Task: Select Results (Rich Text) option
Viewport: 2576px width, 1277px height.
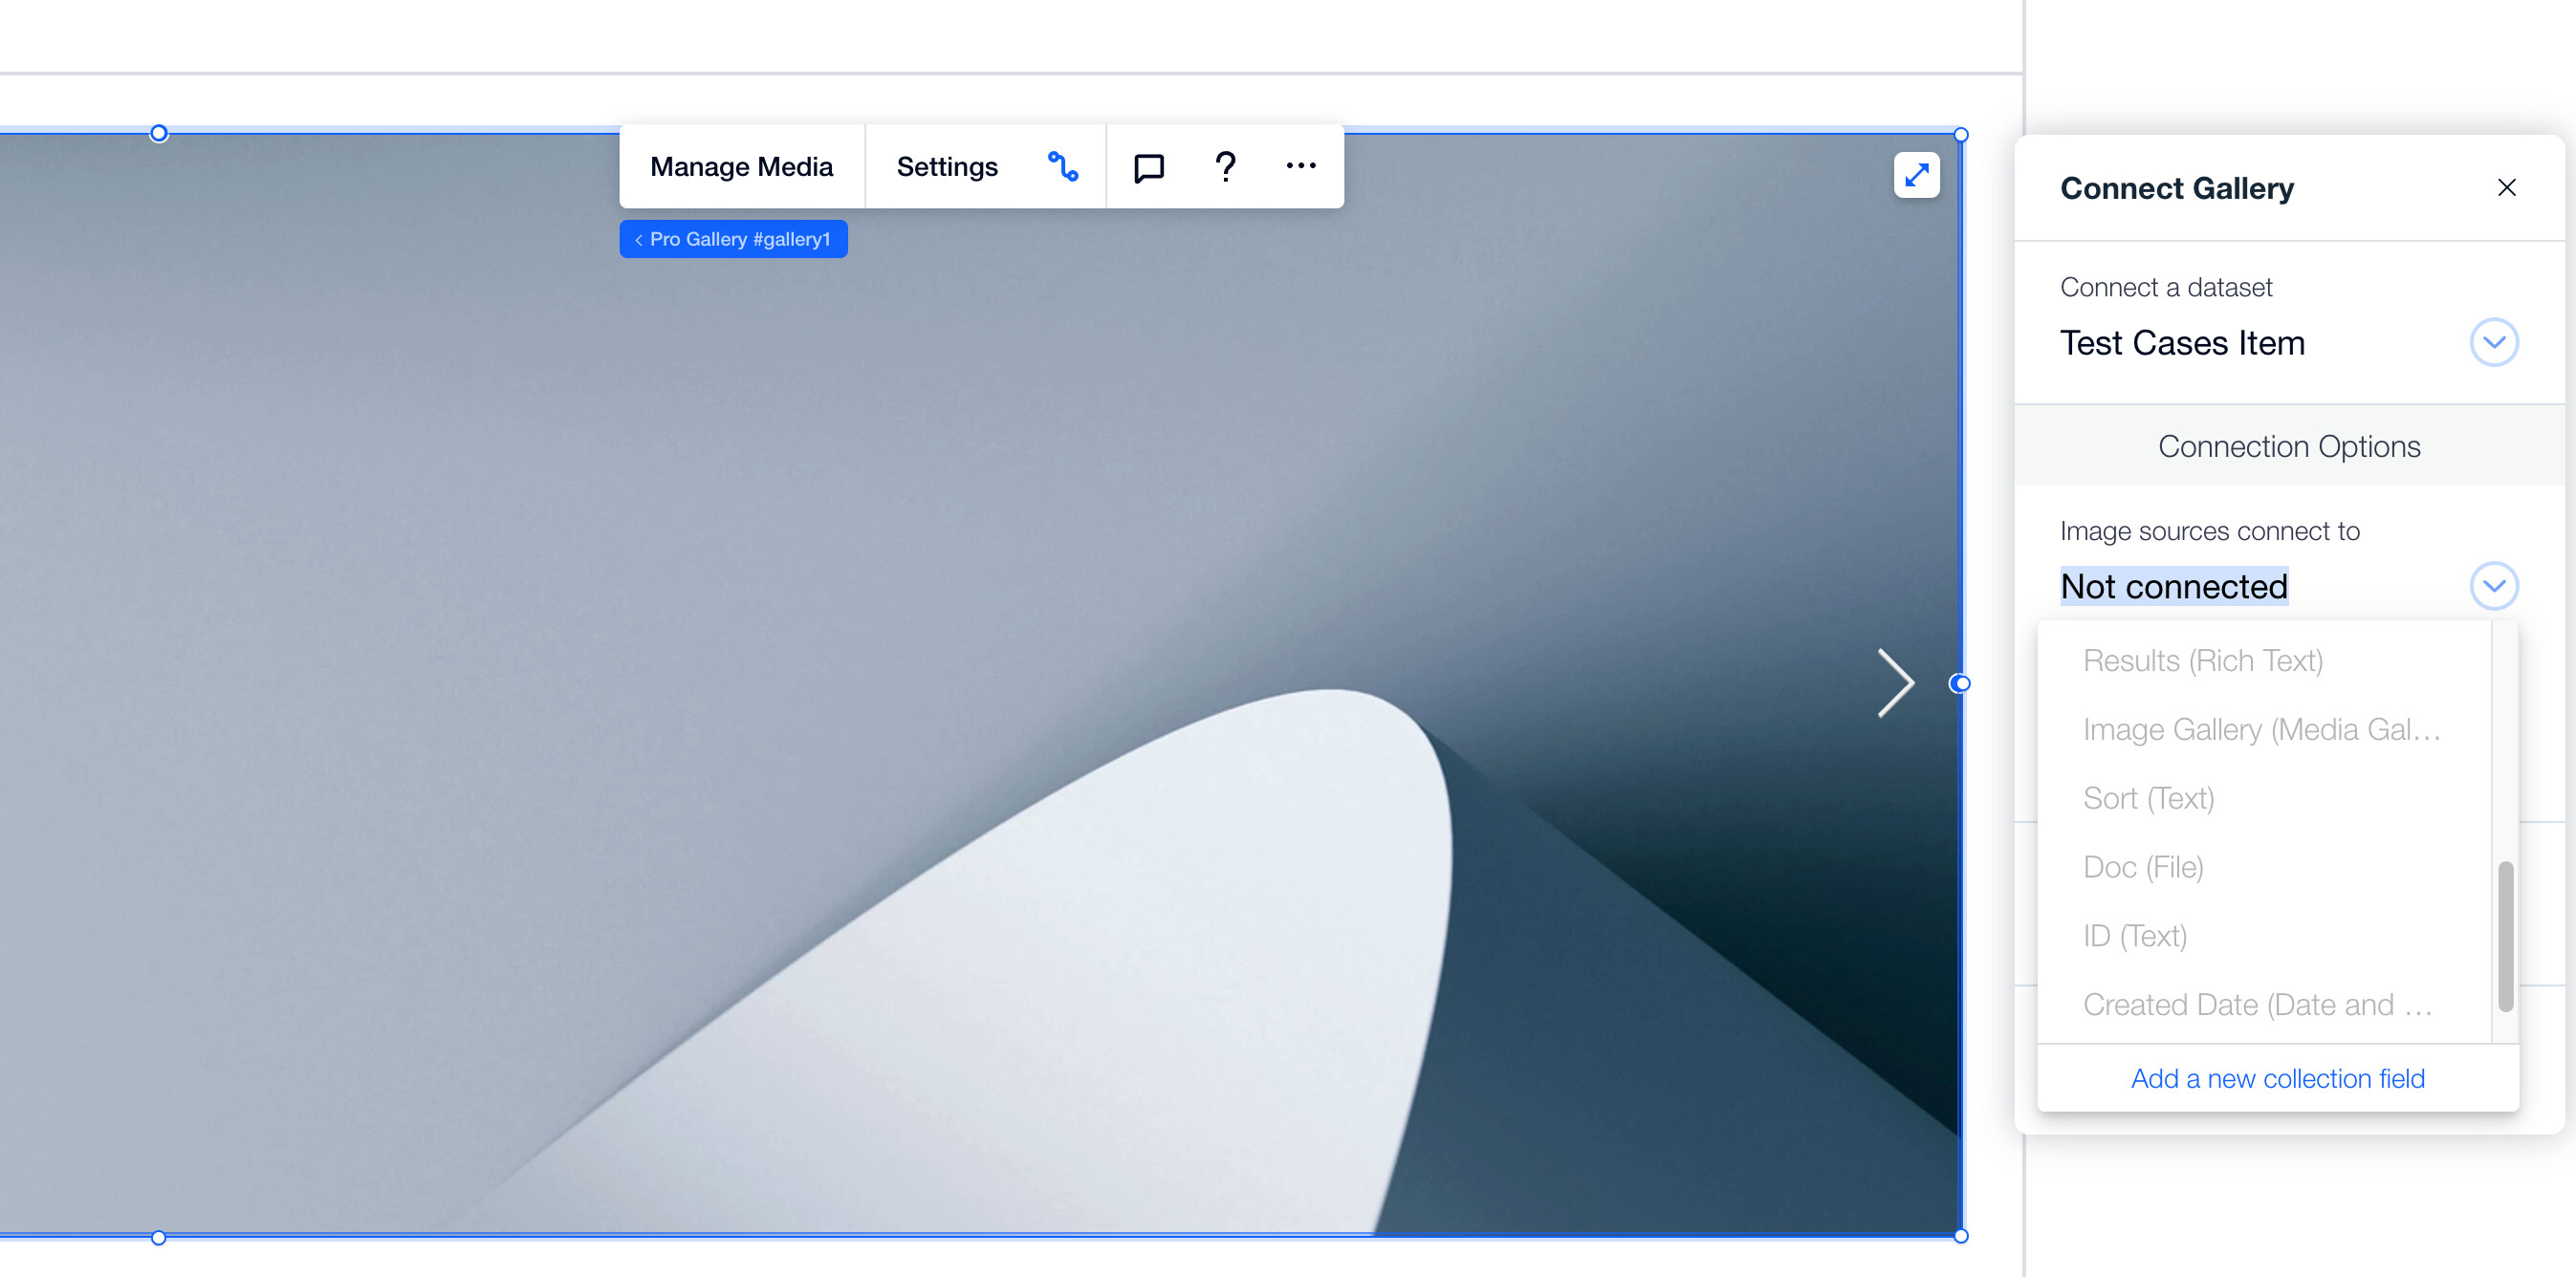Action: point(2202,661)
